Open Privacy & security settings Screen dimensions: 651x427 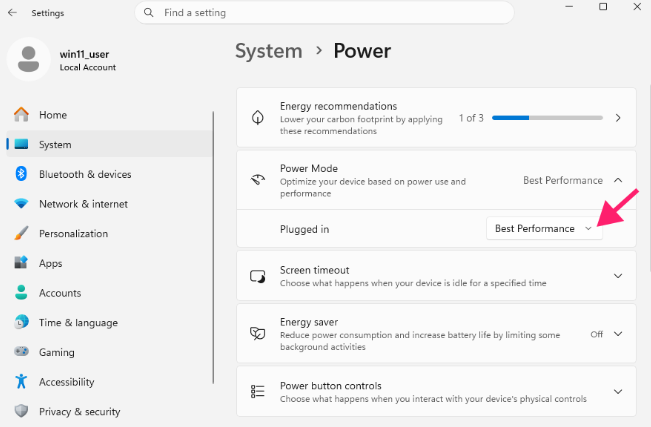coord(110,411)
